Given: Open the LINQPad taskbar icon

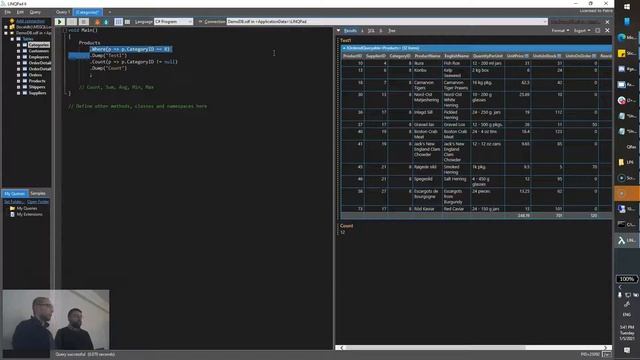Looking at the screenshot, I should coord(626,240).
